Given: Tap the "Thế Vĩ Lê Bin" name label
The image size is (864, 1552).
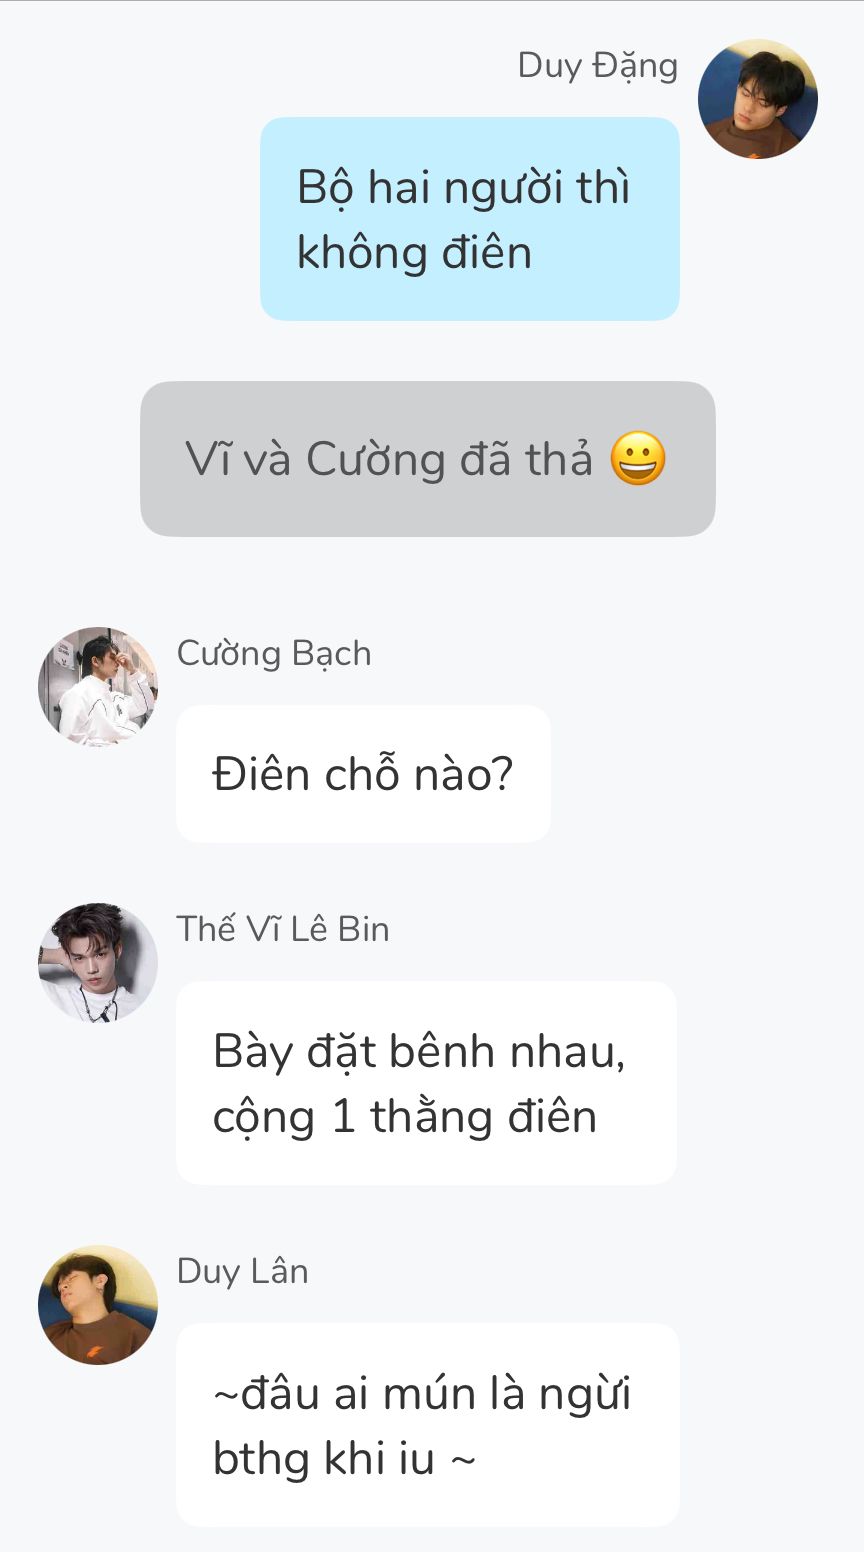Looking at the screenshot, I should click(x=283, y=929).
